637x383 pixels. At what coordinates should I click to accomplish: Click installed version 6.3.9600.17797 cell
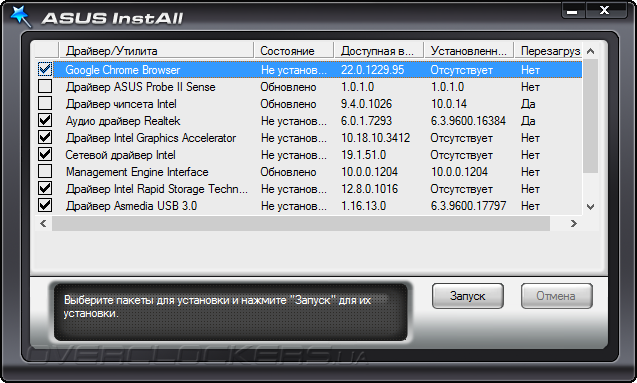468,206
